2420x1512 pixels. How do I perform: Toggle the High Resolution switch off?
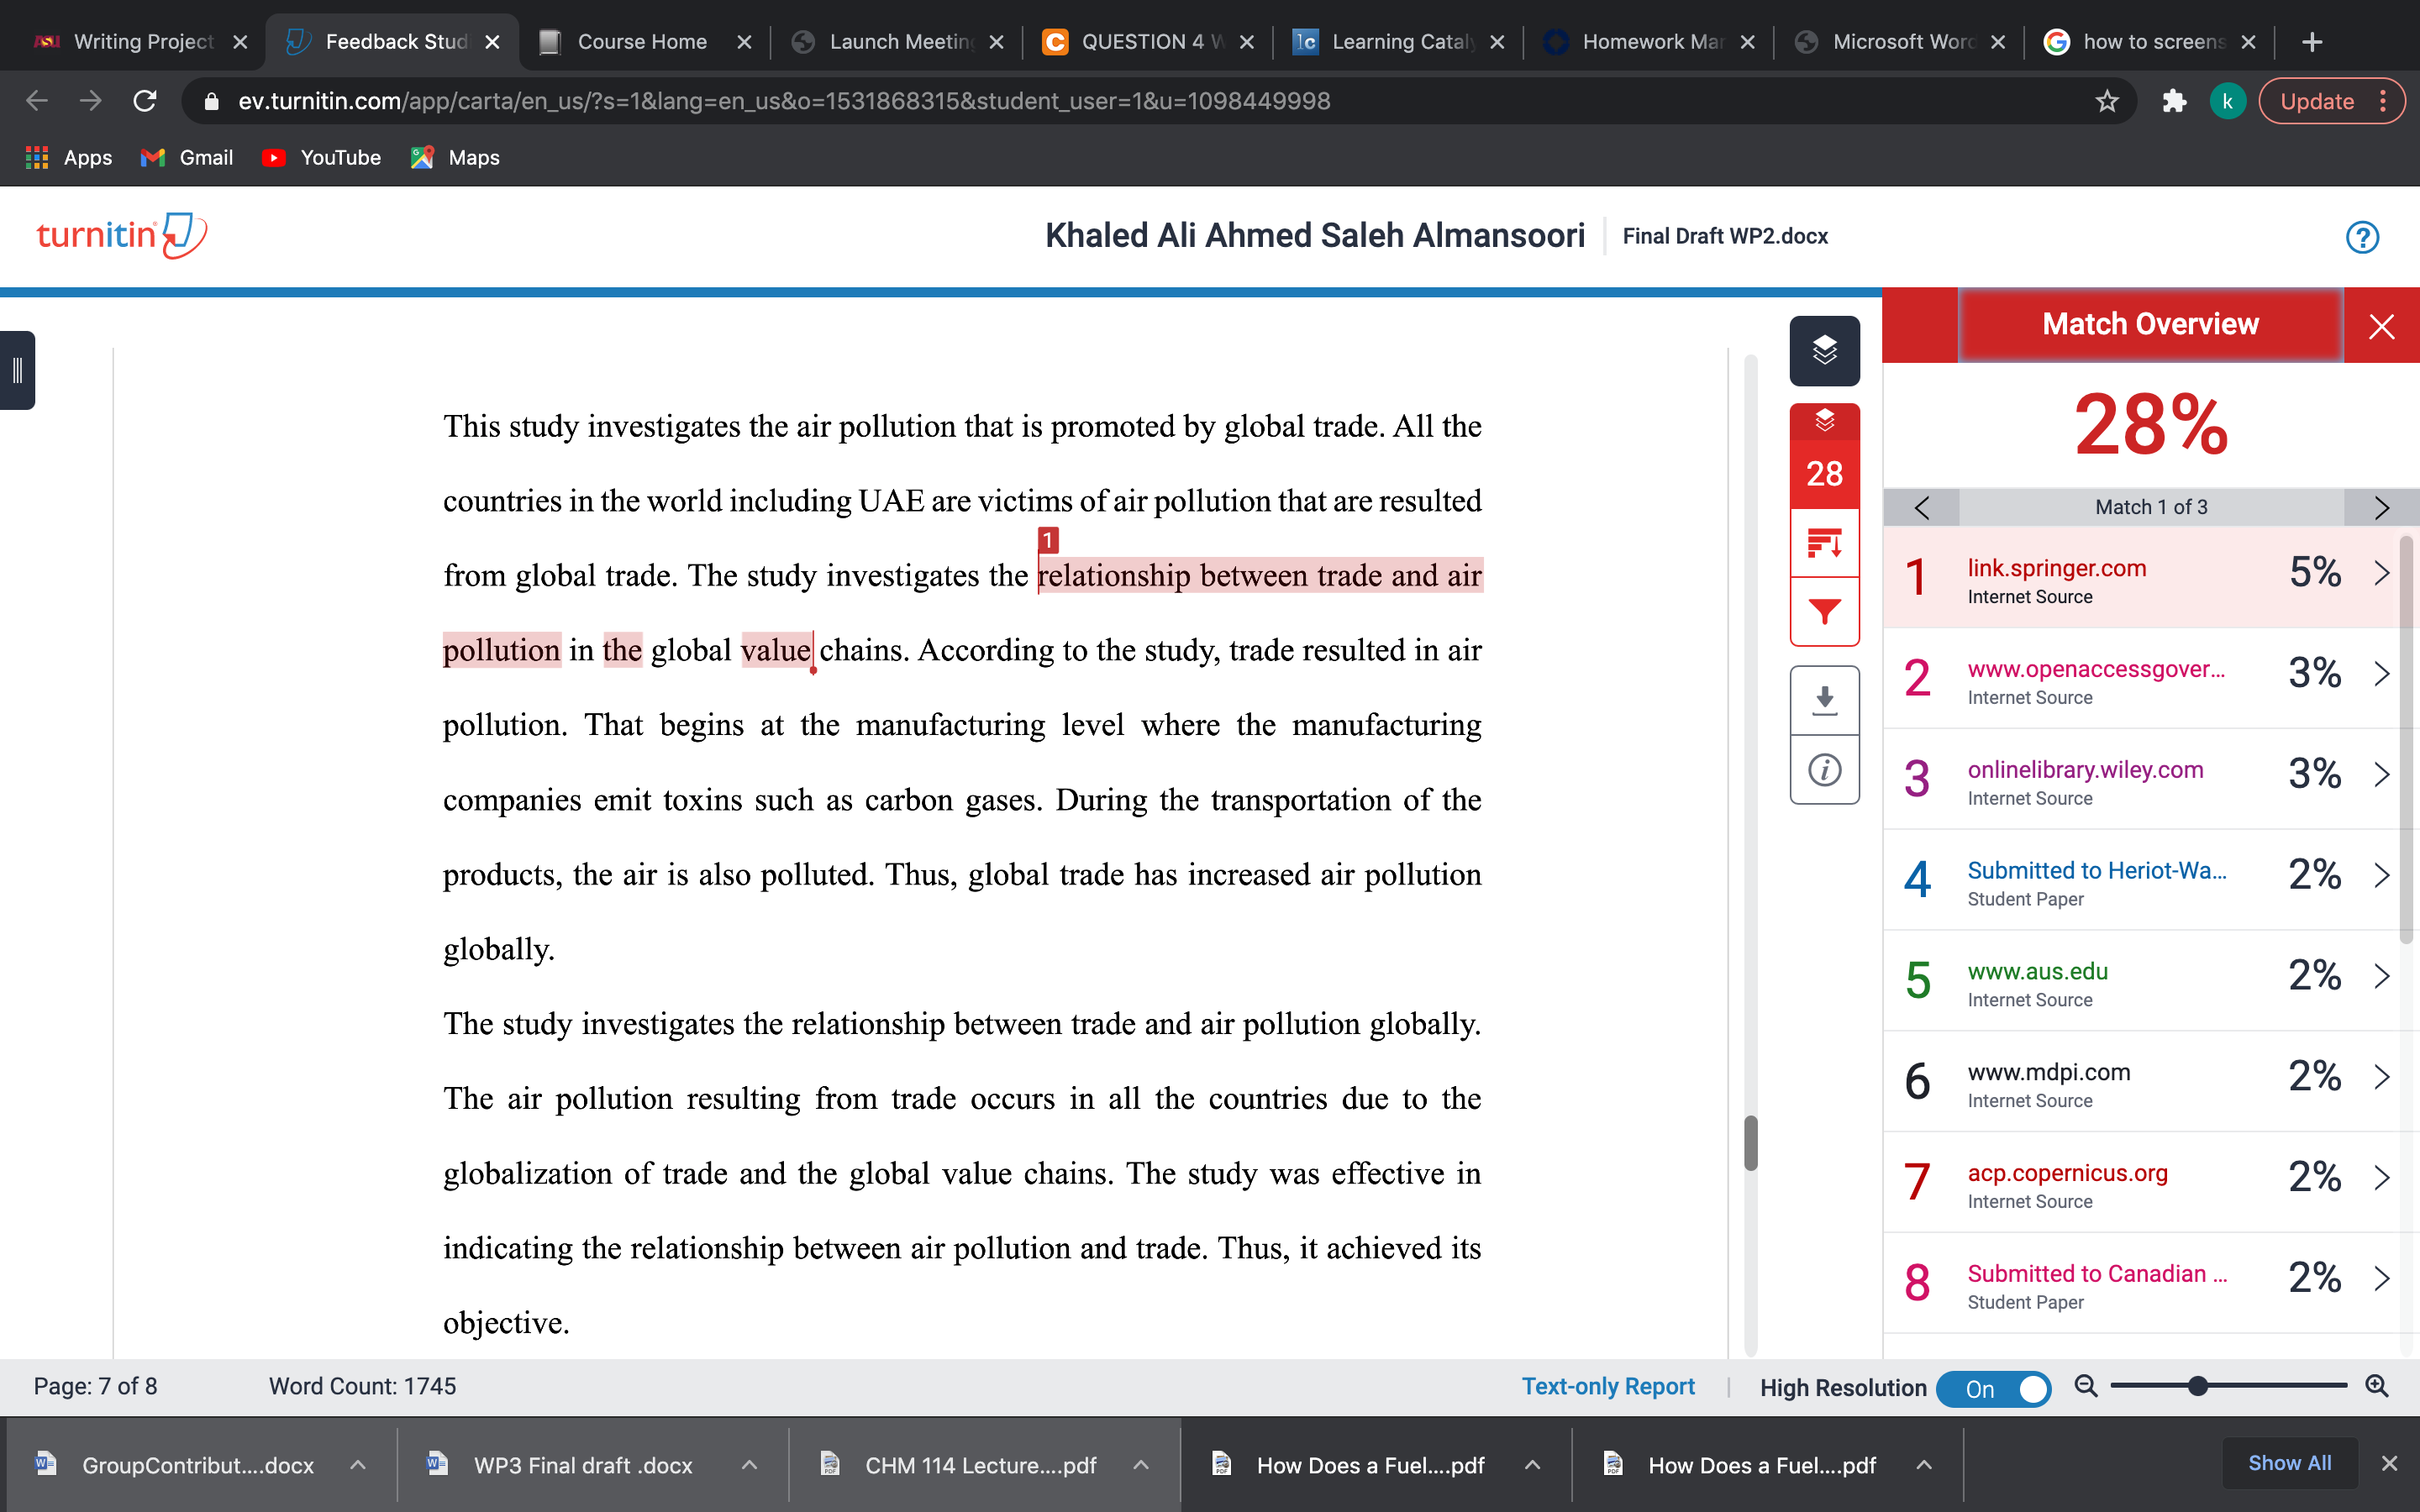pyautogui.click(x=1993, y=1388)
